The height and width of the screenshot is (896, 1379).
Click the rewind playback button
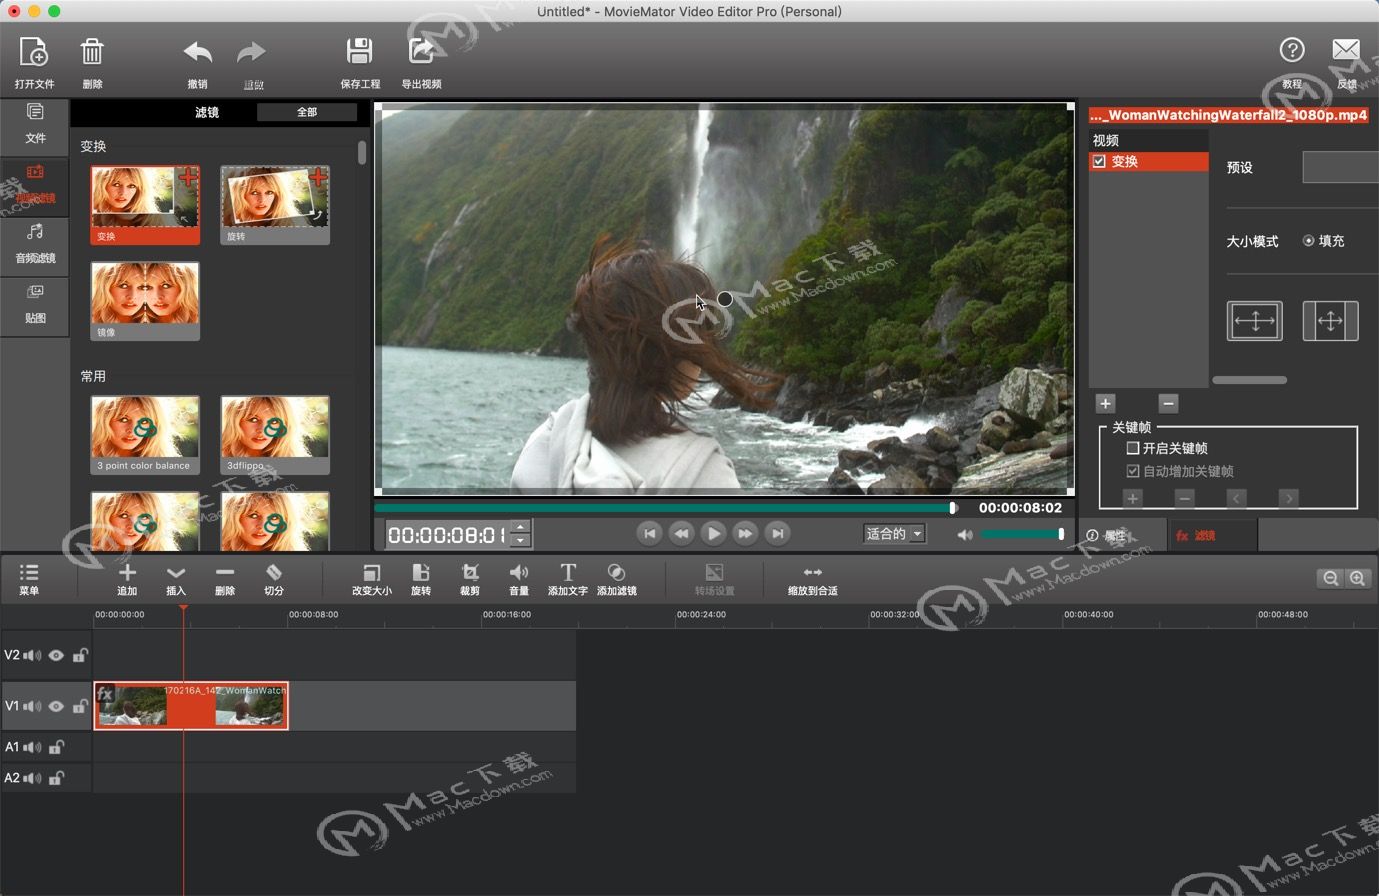(x=681, y=534)
